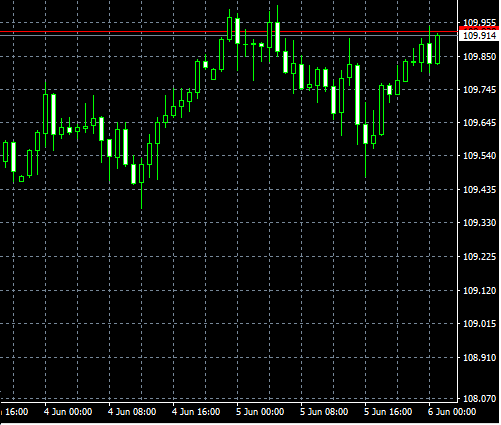The height and width of the screenshot is (425, 501).
Task: Click the 109.015 price axis label
Action: [x=480, y=324]
